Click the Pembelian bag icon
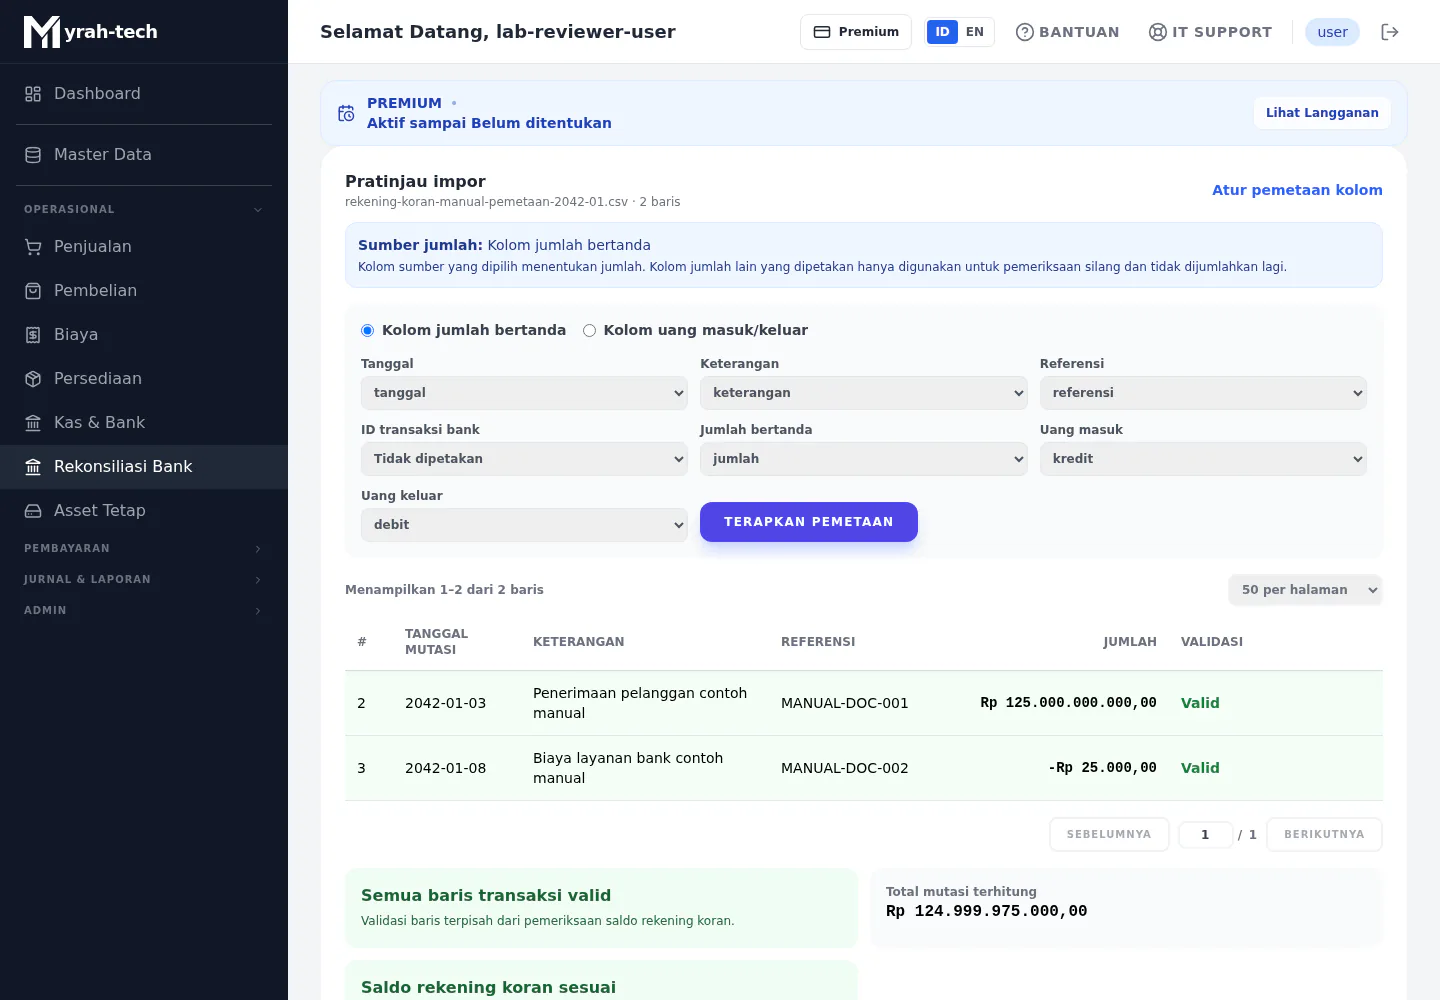The height and width of the screenshot is (1000, 1440). 33,291
